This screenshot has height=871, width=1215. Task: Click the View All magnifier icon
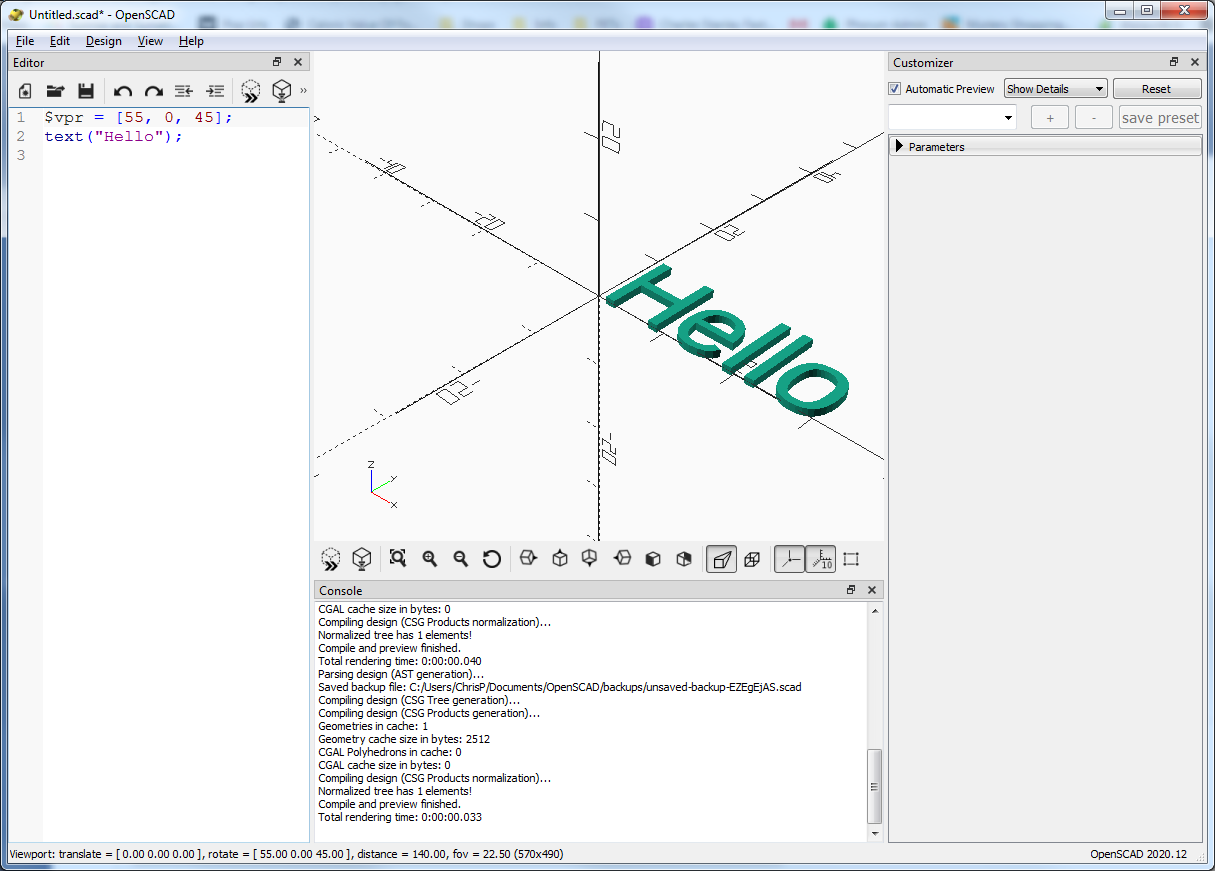coord(398,559)
